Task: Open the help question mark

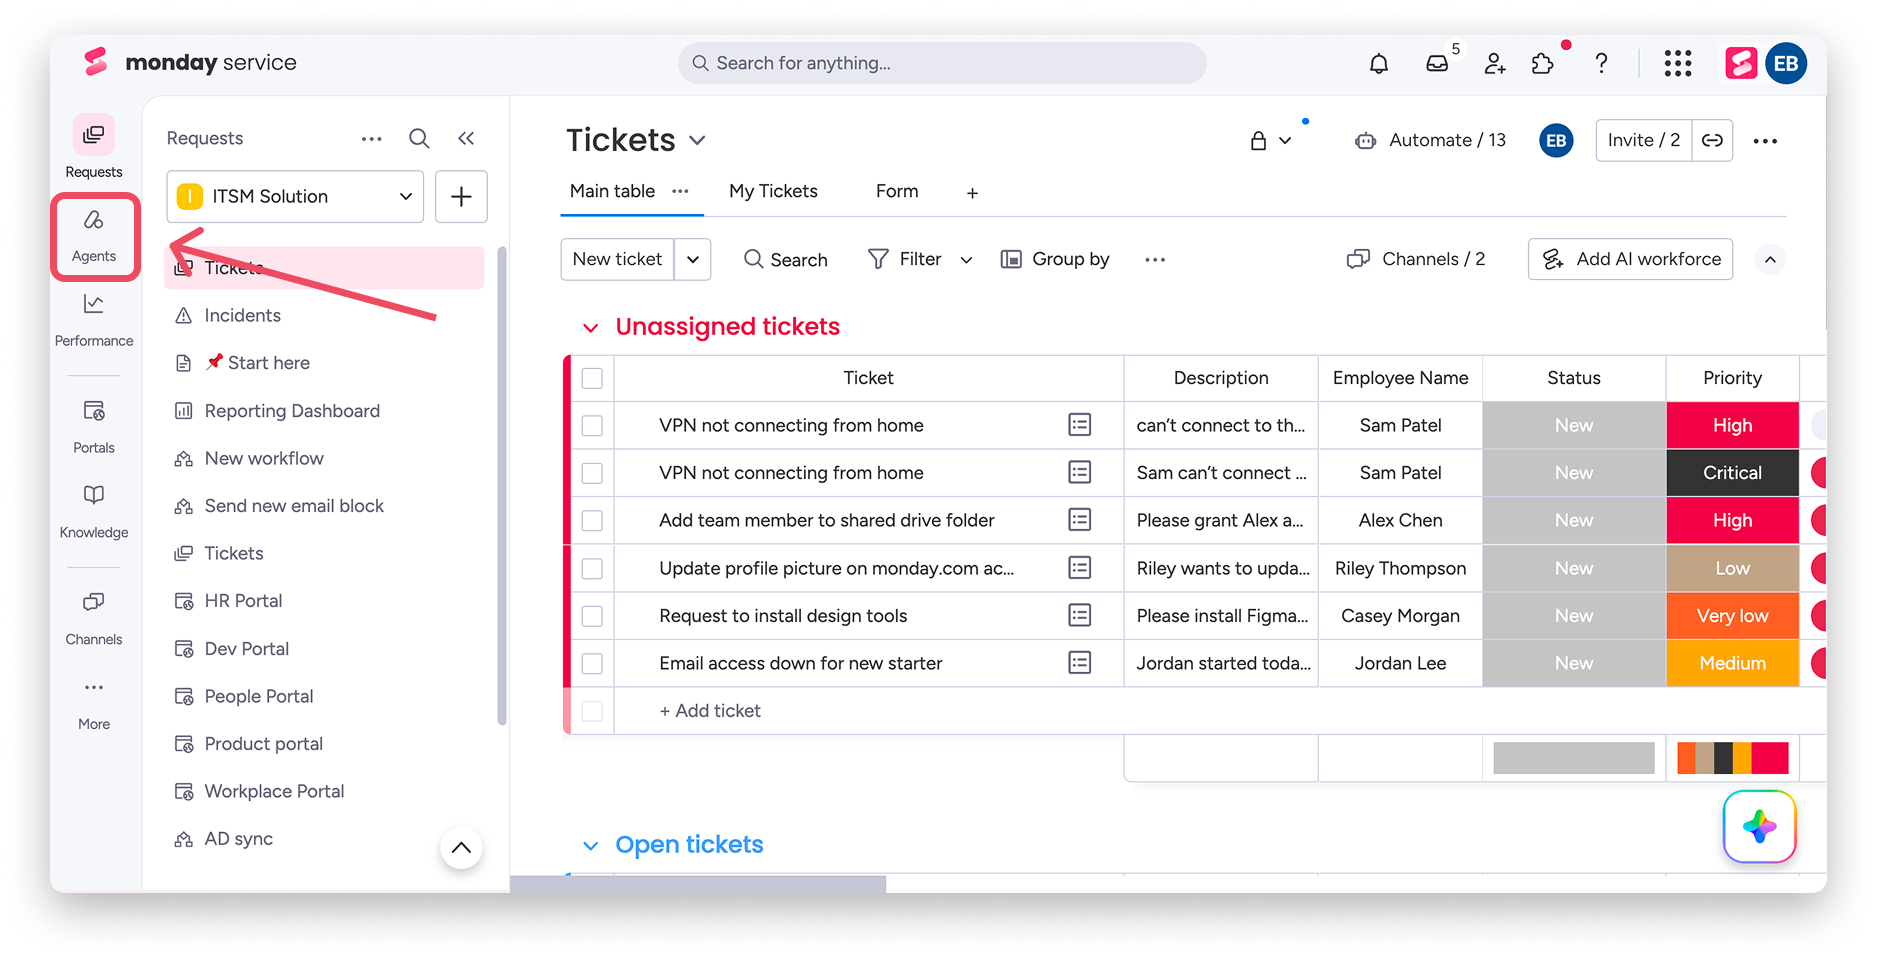Action: pos(1601,64)
